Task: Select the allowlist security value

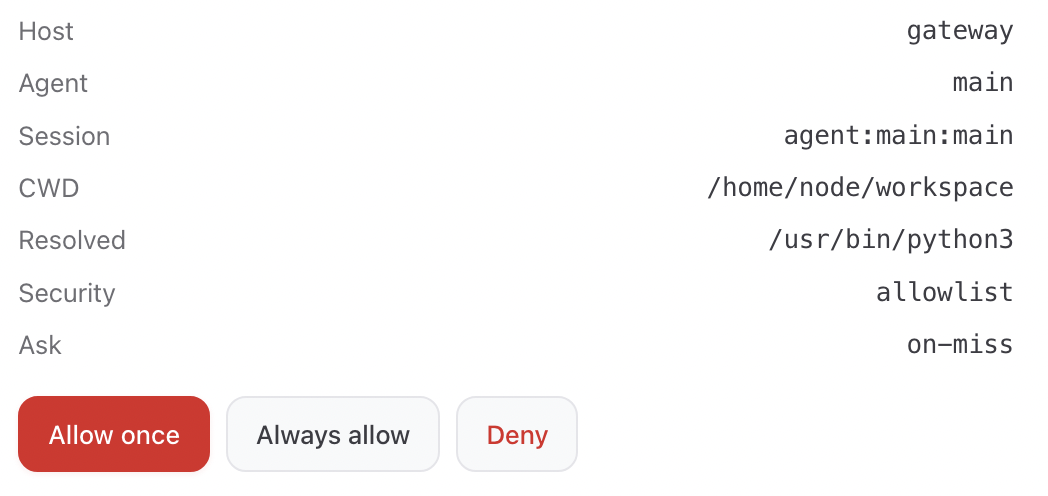Action: coord(945,293)
